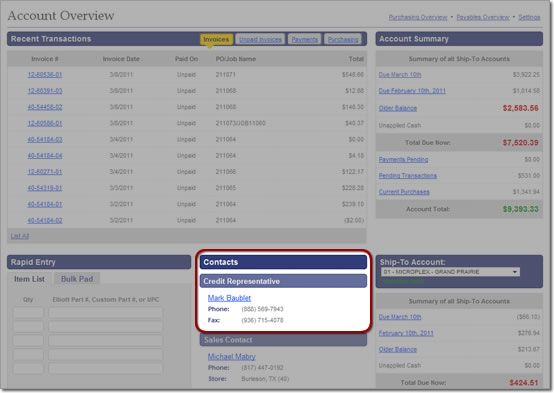Click the Invoice Date column header
Screen dimensions: 554x393
click(x=121, y=59)
